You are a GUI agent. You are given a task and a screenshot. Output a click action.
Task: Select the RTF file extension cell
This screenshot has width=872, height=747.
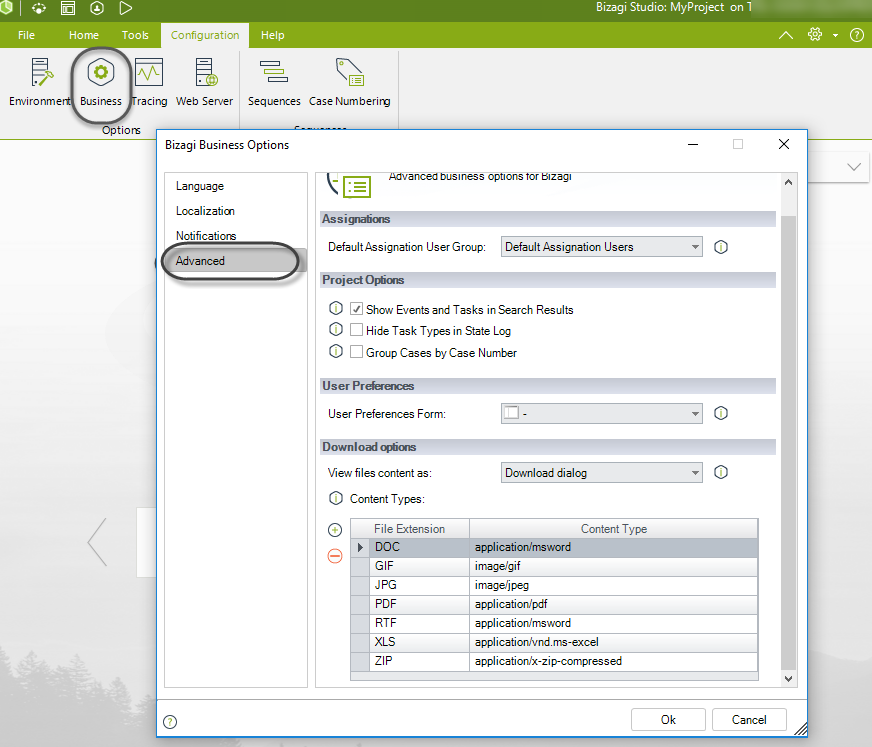point(419,623)
